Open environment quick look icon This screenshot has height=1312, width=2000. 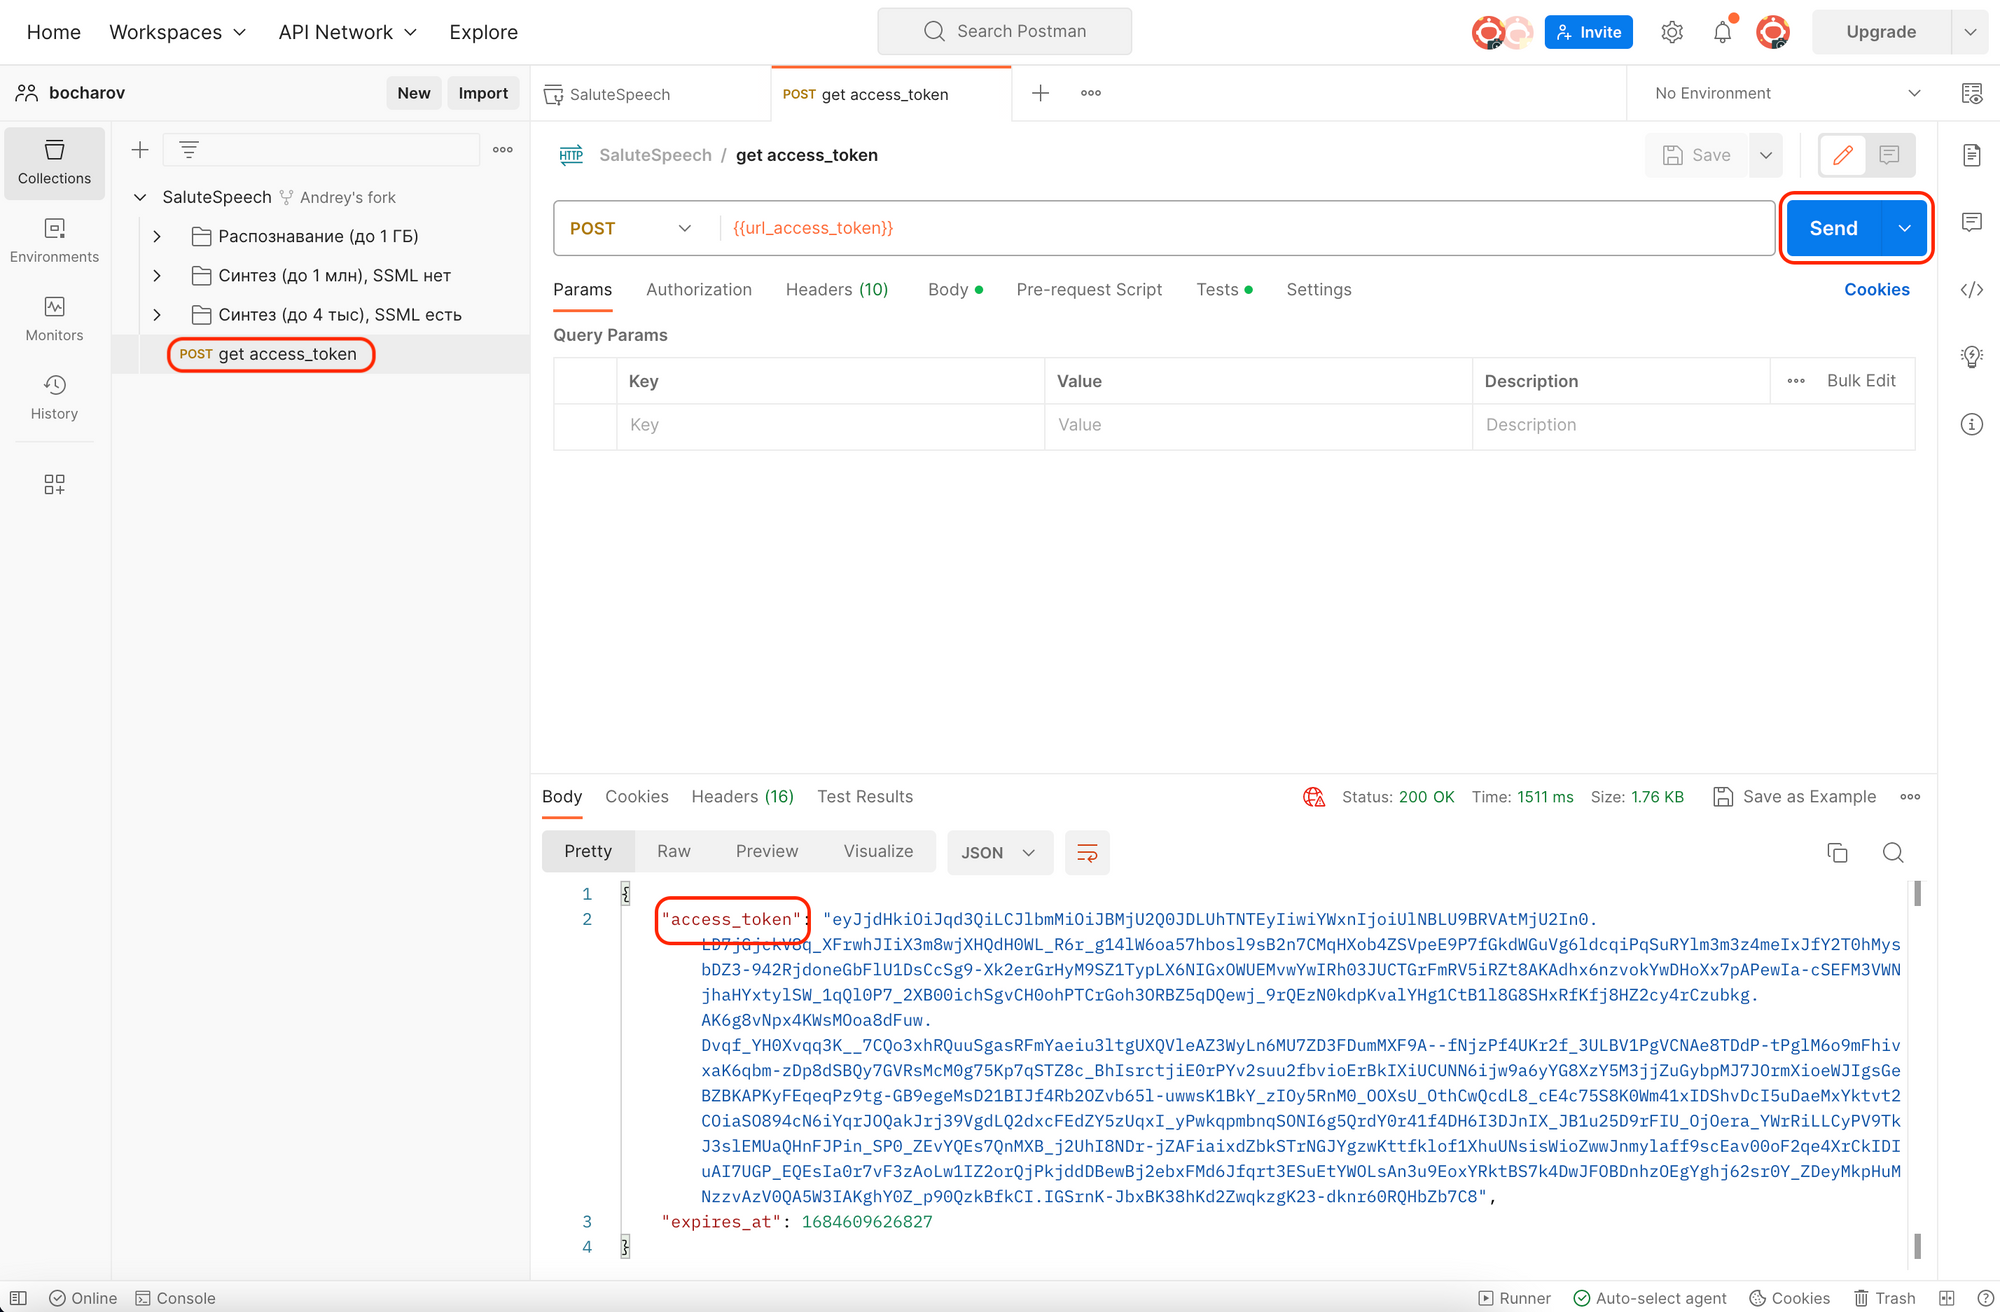pos(1971,93)
